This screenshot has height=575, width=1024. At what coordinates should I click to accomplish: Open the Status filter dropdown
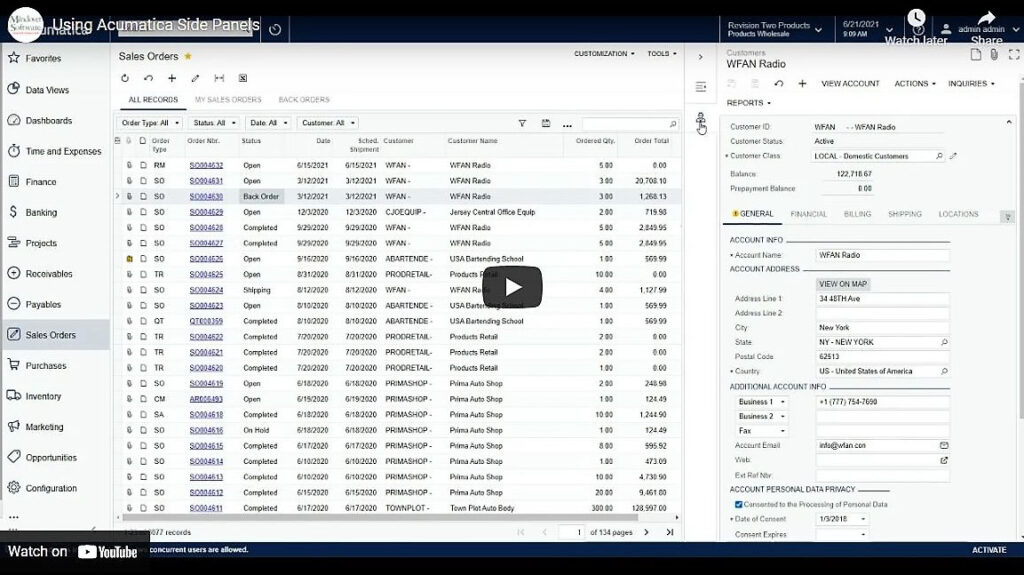click(x=214, y=123)
